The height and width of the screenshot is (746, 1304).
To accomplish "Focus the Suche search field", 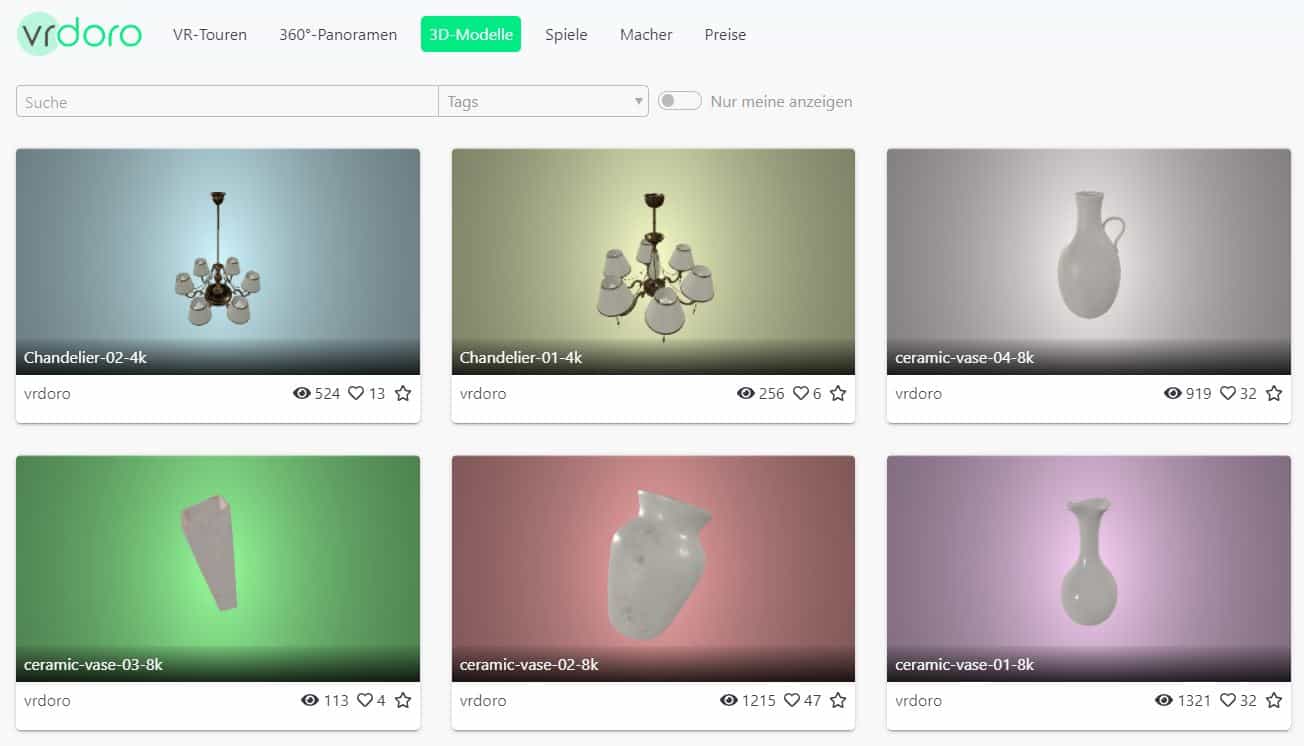I will click(x=227, y=102).
